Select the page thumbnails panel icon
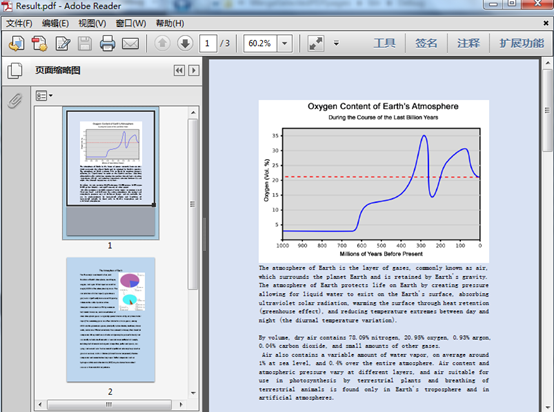 [x=15, y=70]
